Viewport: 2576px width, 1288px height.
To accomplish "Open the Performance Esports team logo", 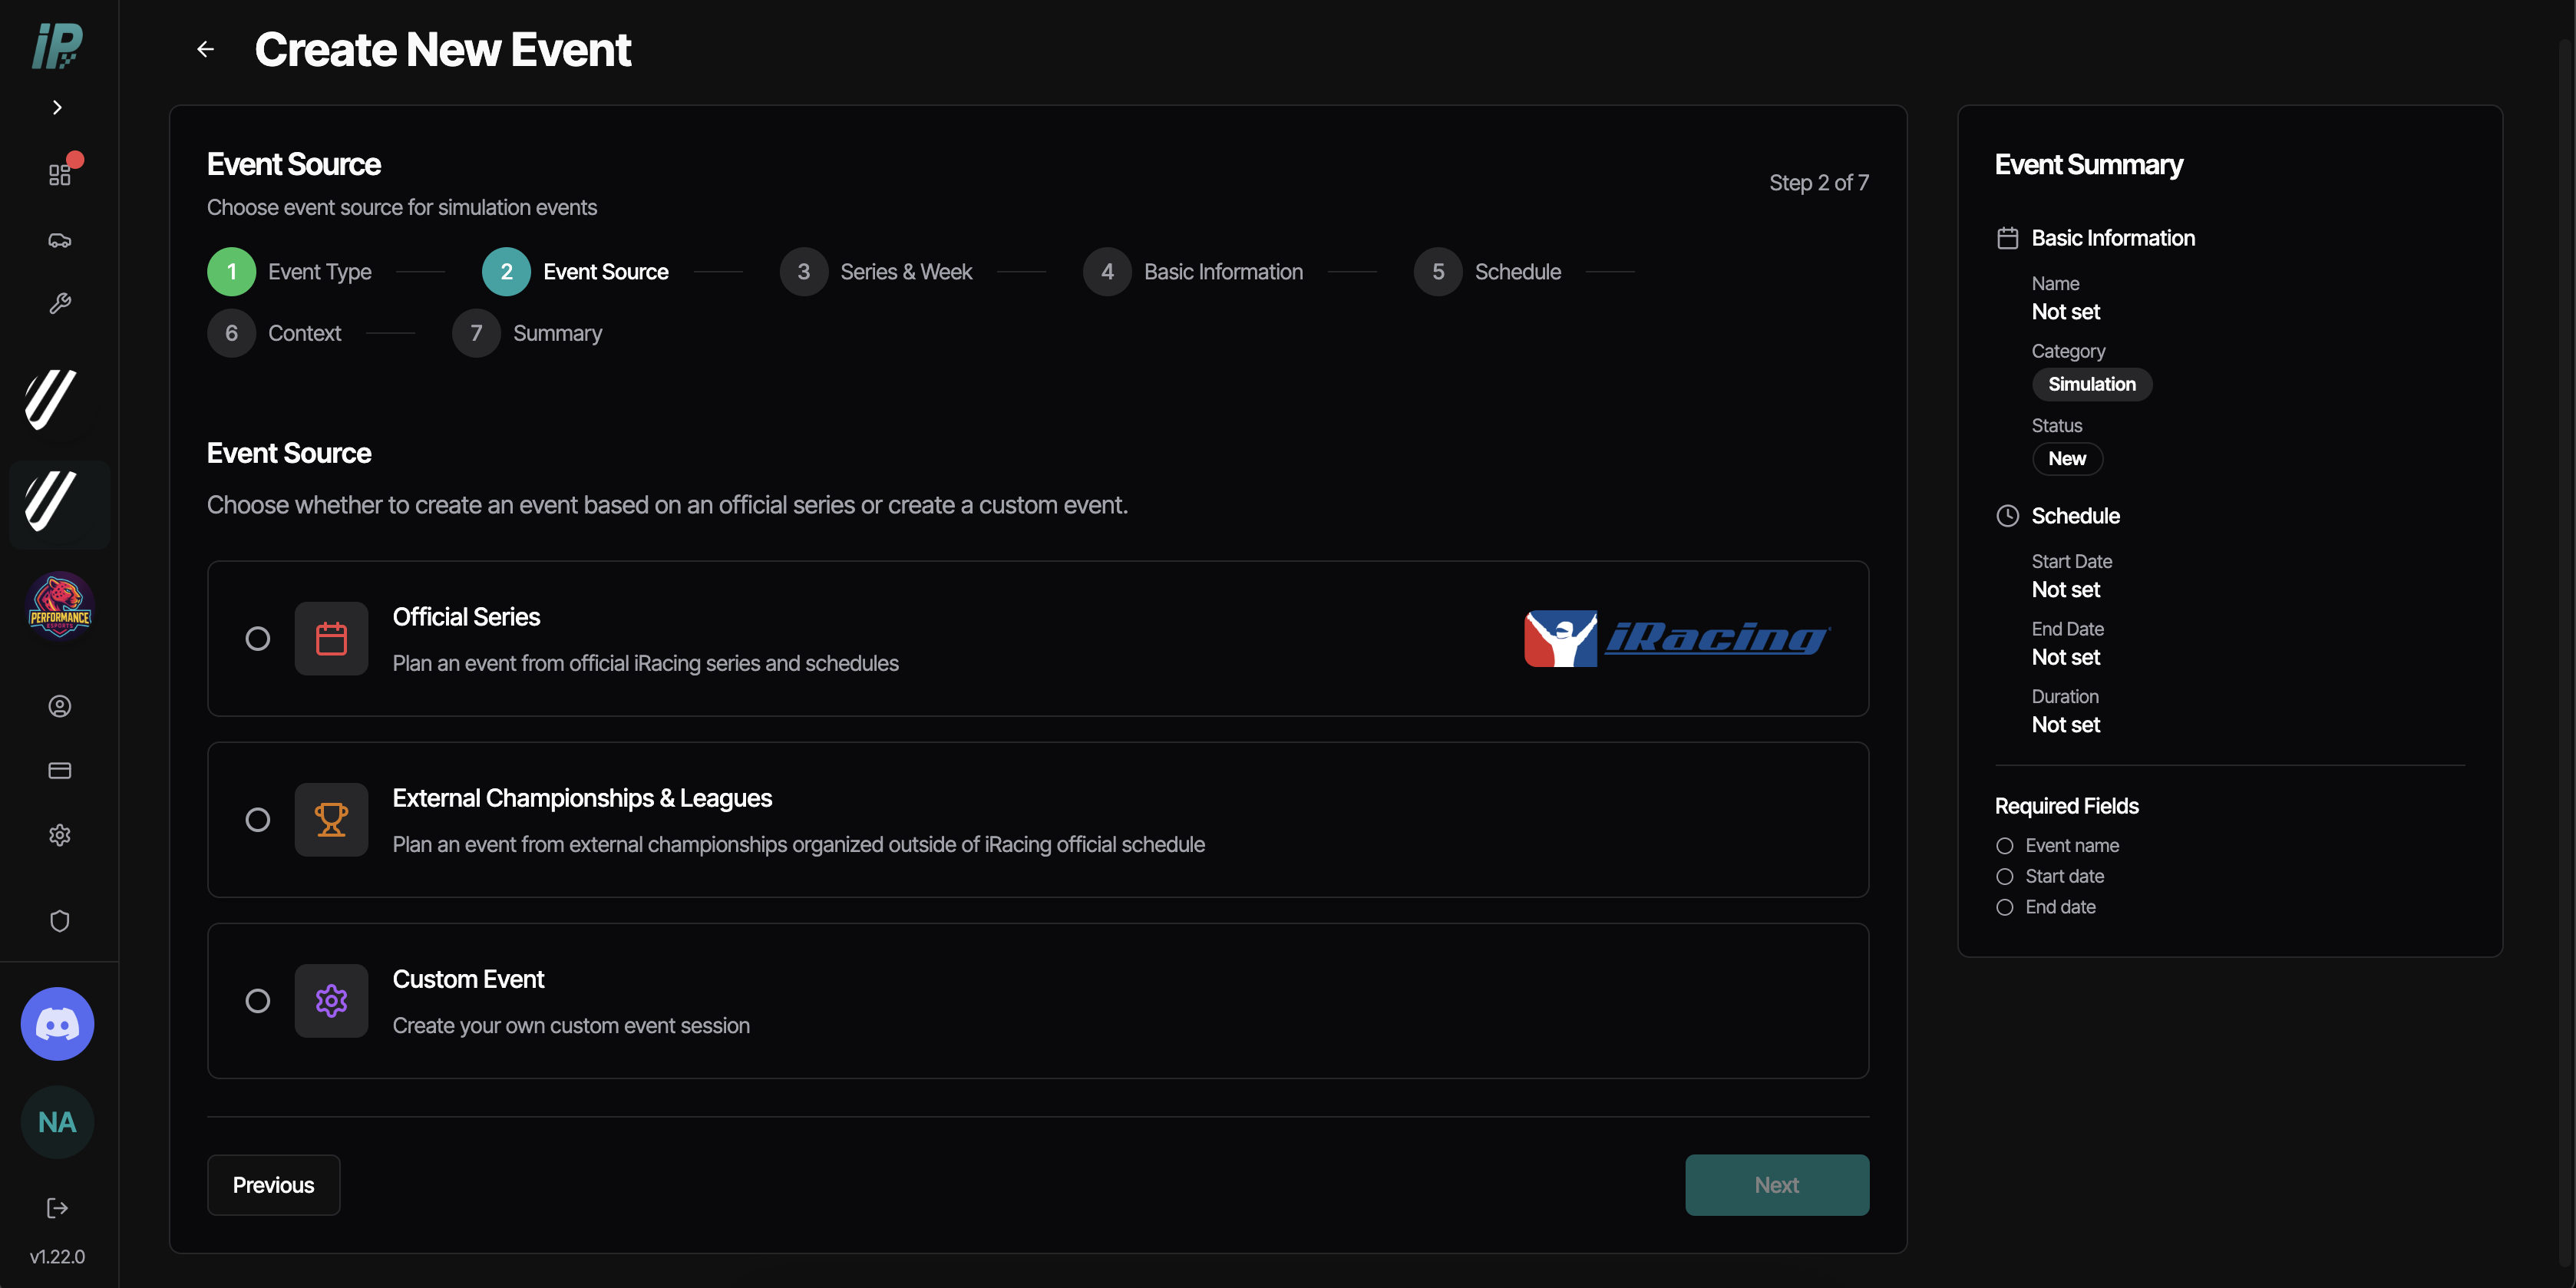I will tap(59, 605).
